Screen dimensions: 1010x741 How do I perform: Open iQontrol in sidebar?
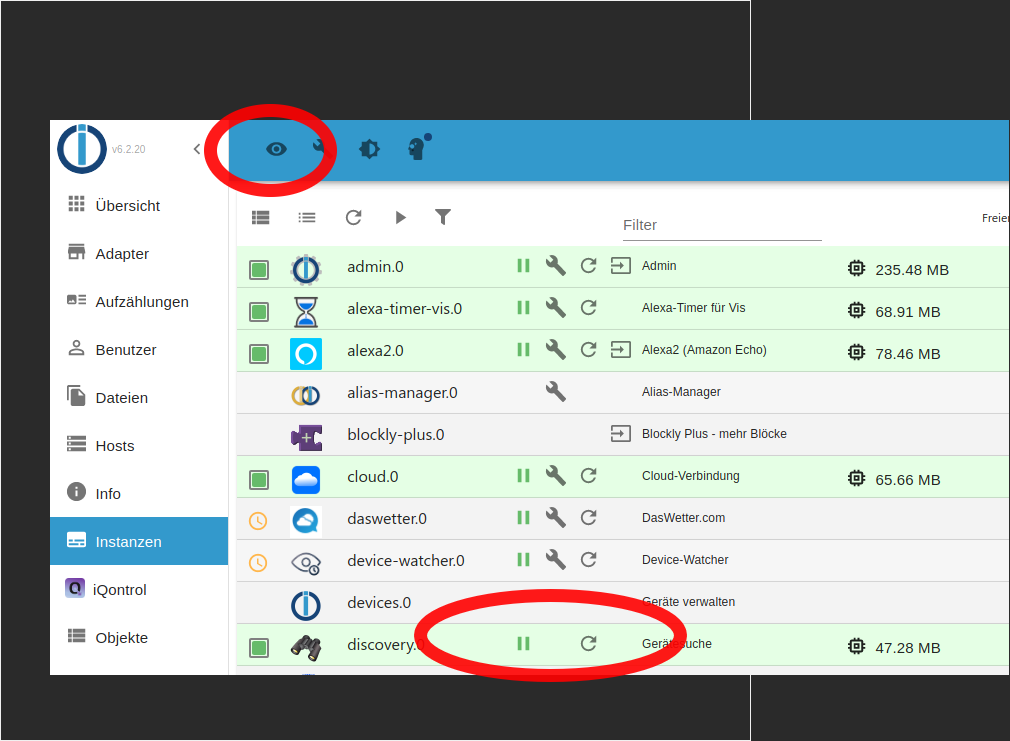click(x=139, y=590)
